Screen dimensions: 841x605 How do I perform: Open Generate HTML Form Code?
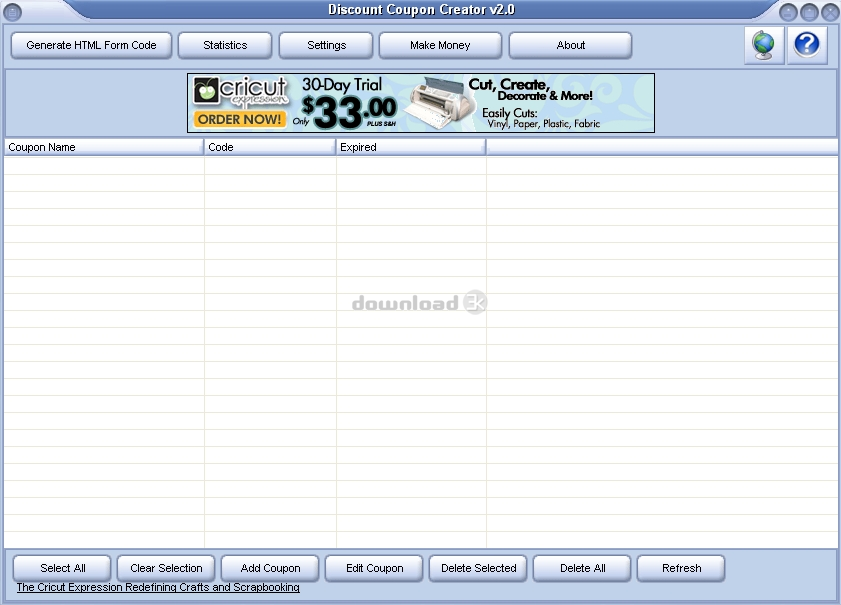pyautogui.click(x=91, y=46)
